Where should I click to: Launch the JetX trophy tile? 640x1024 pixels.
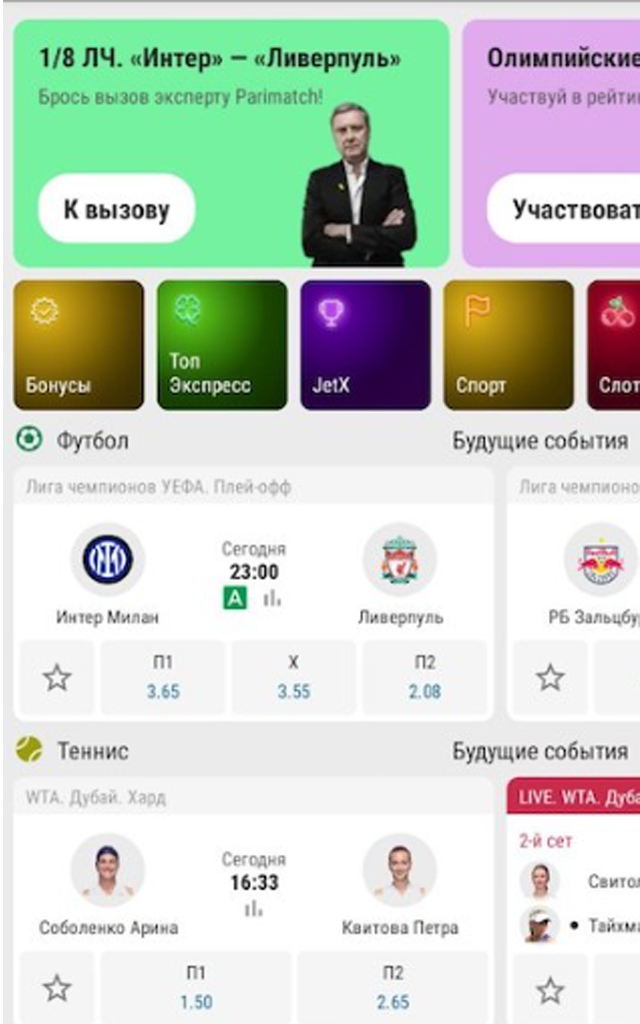[x=365, y=345]
